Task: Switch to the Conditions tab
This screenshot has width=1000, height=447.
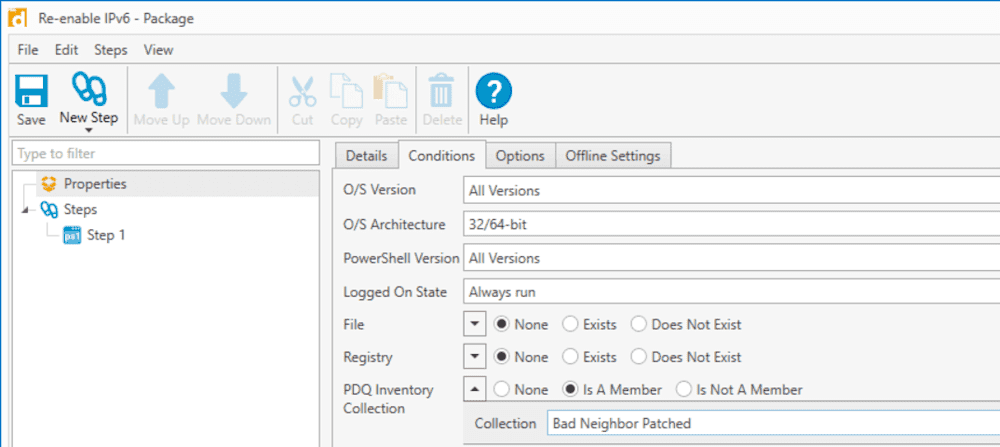Action: coord(441,156)
